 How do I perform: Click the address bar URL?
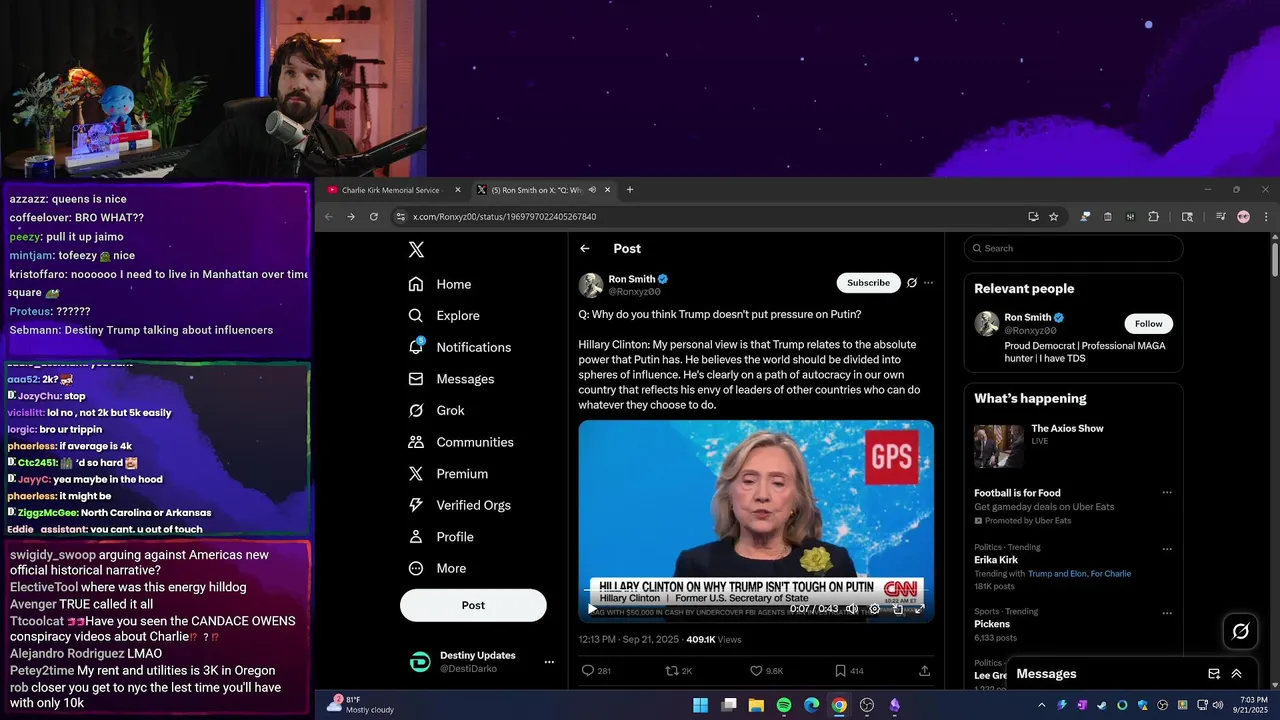504,217
